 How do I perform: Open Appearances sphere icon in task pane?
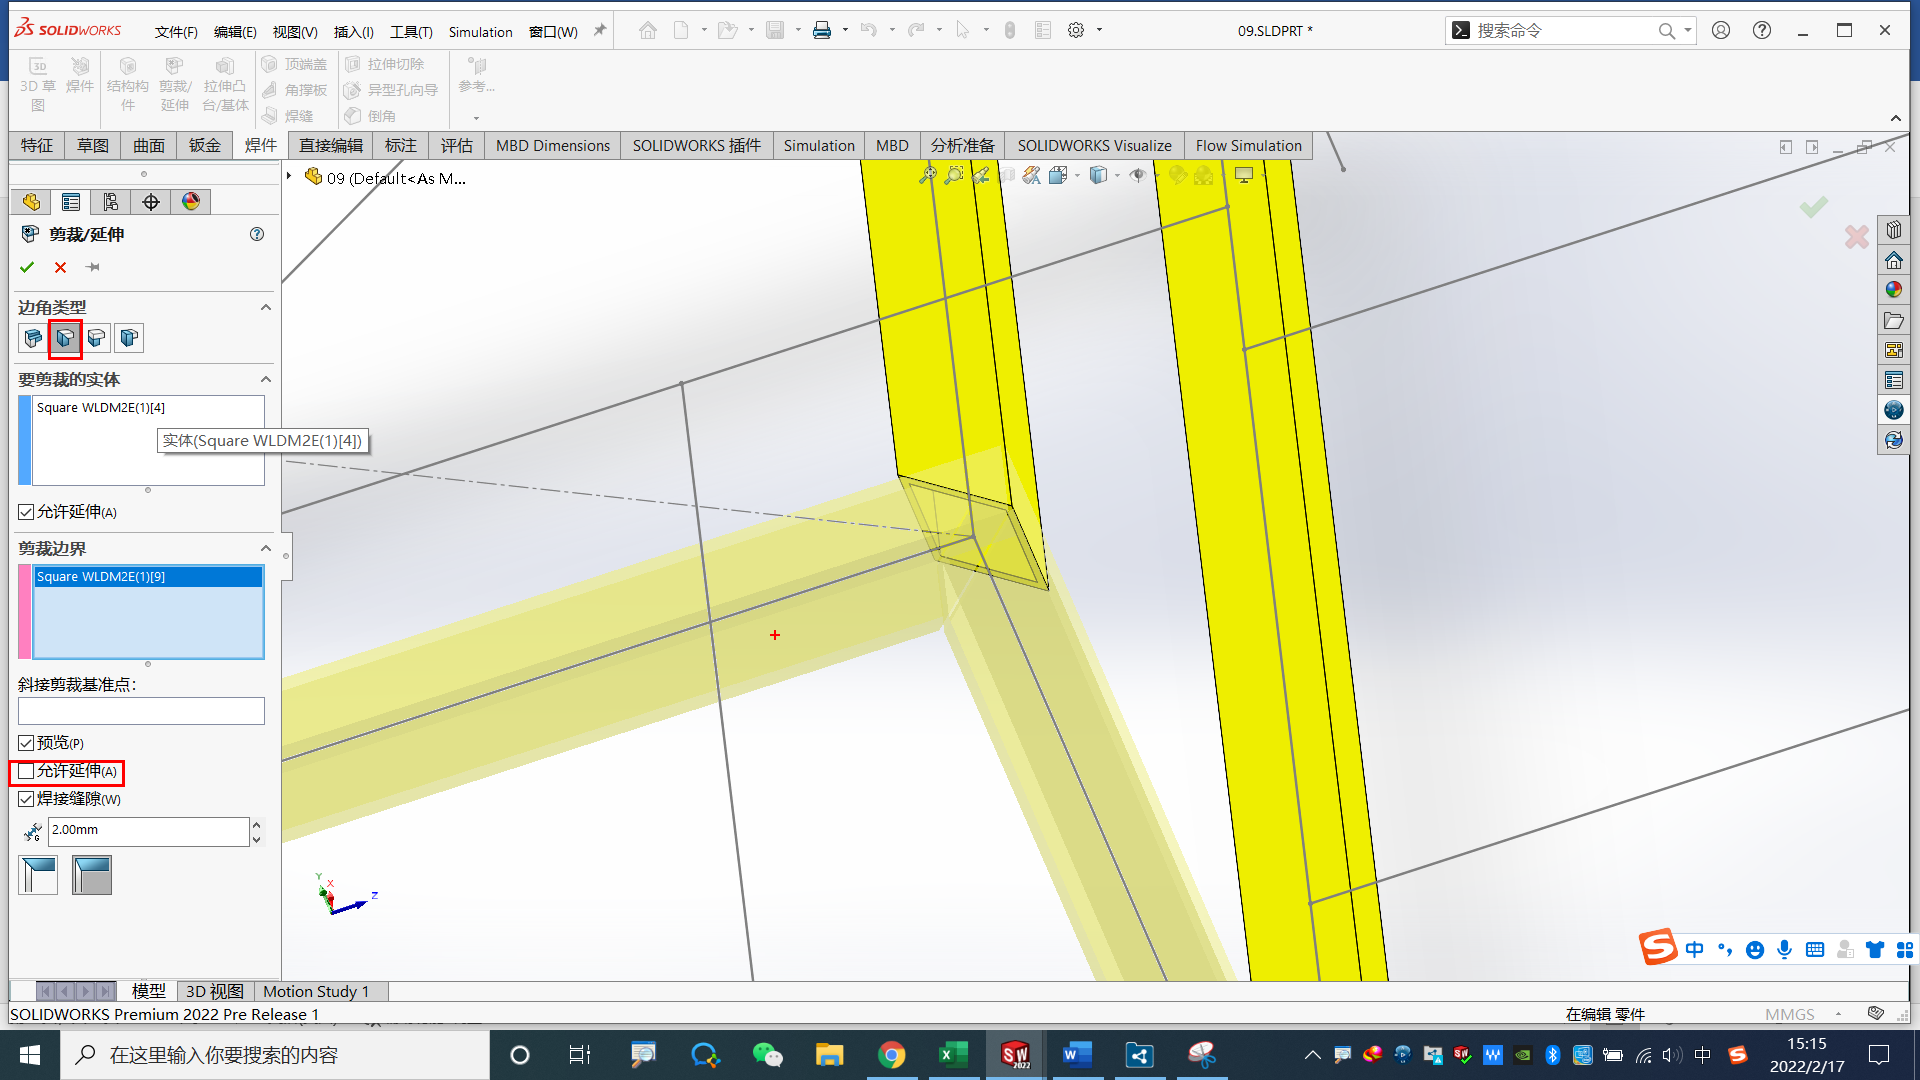pos(1894,290)
